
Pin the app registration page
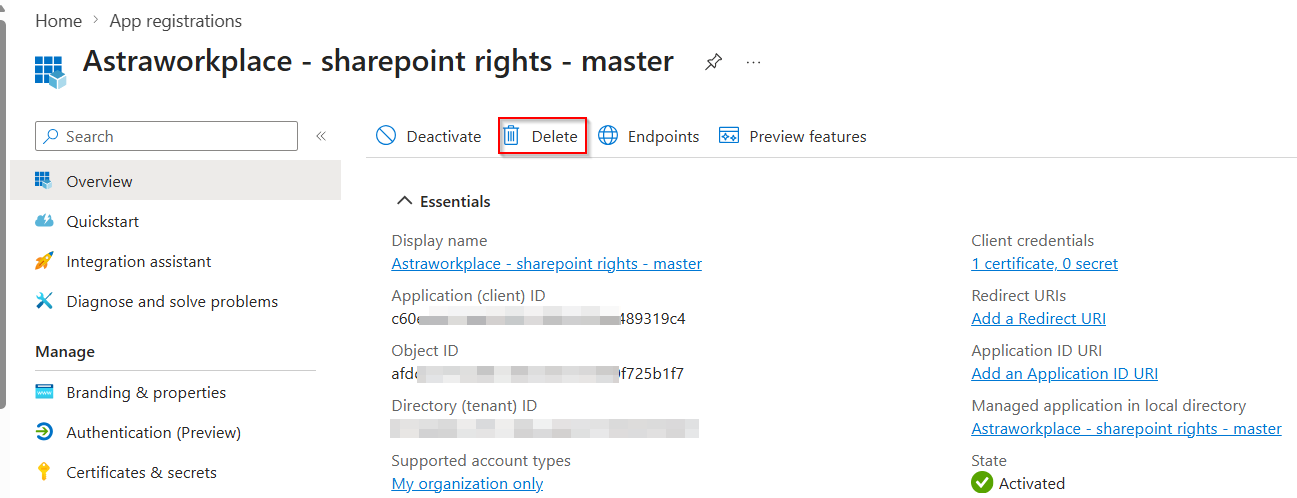click(713, 62)
